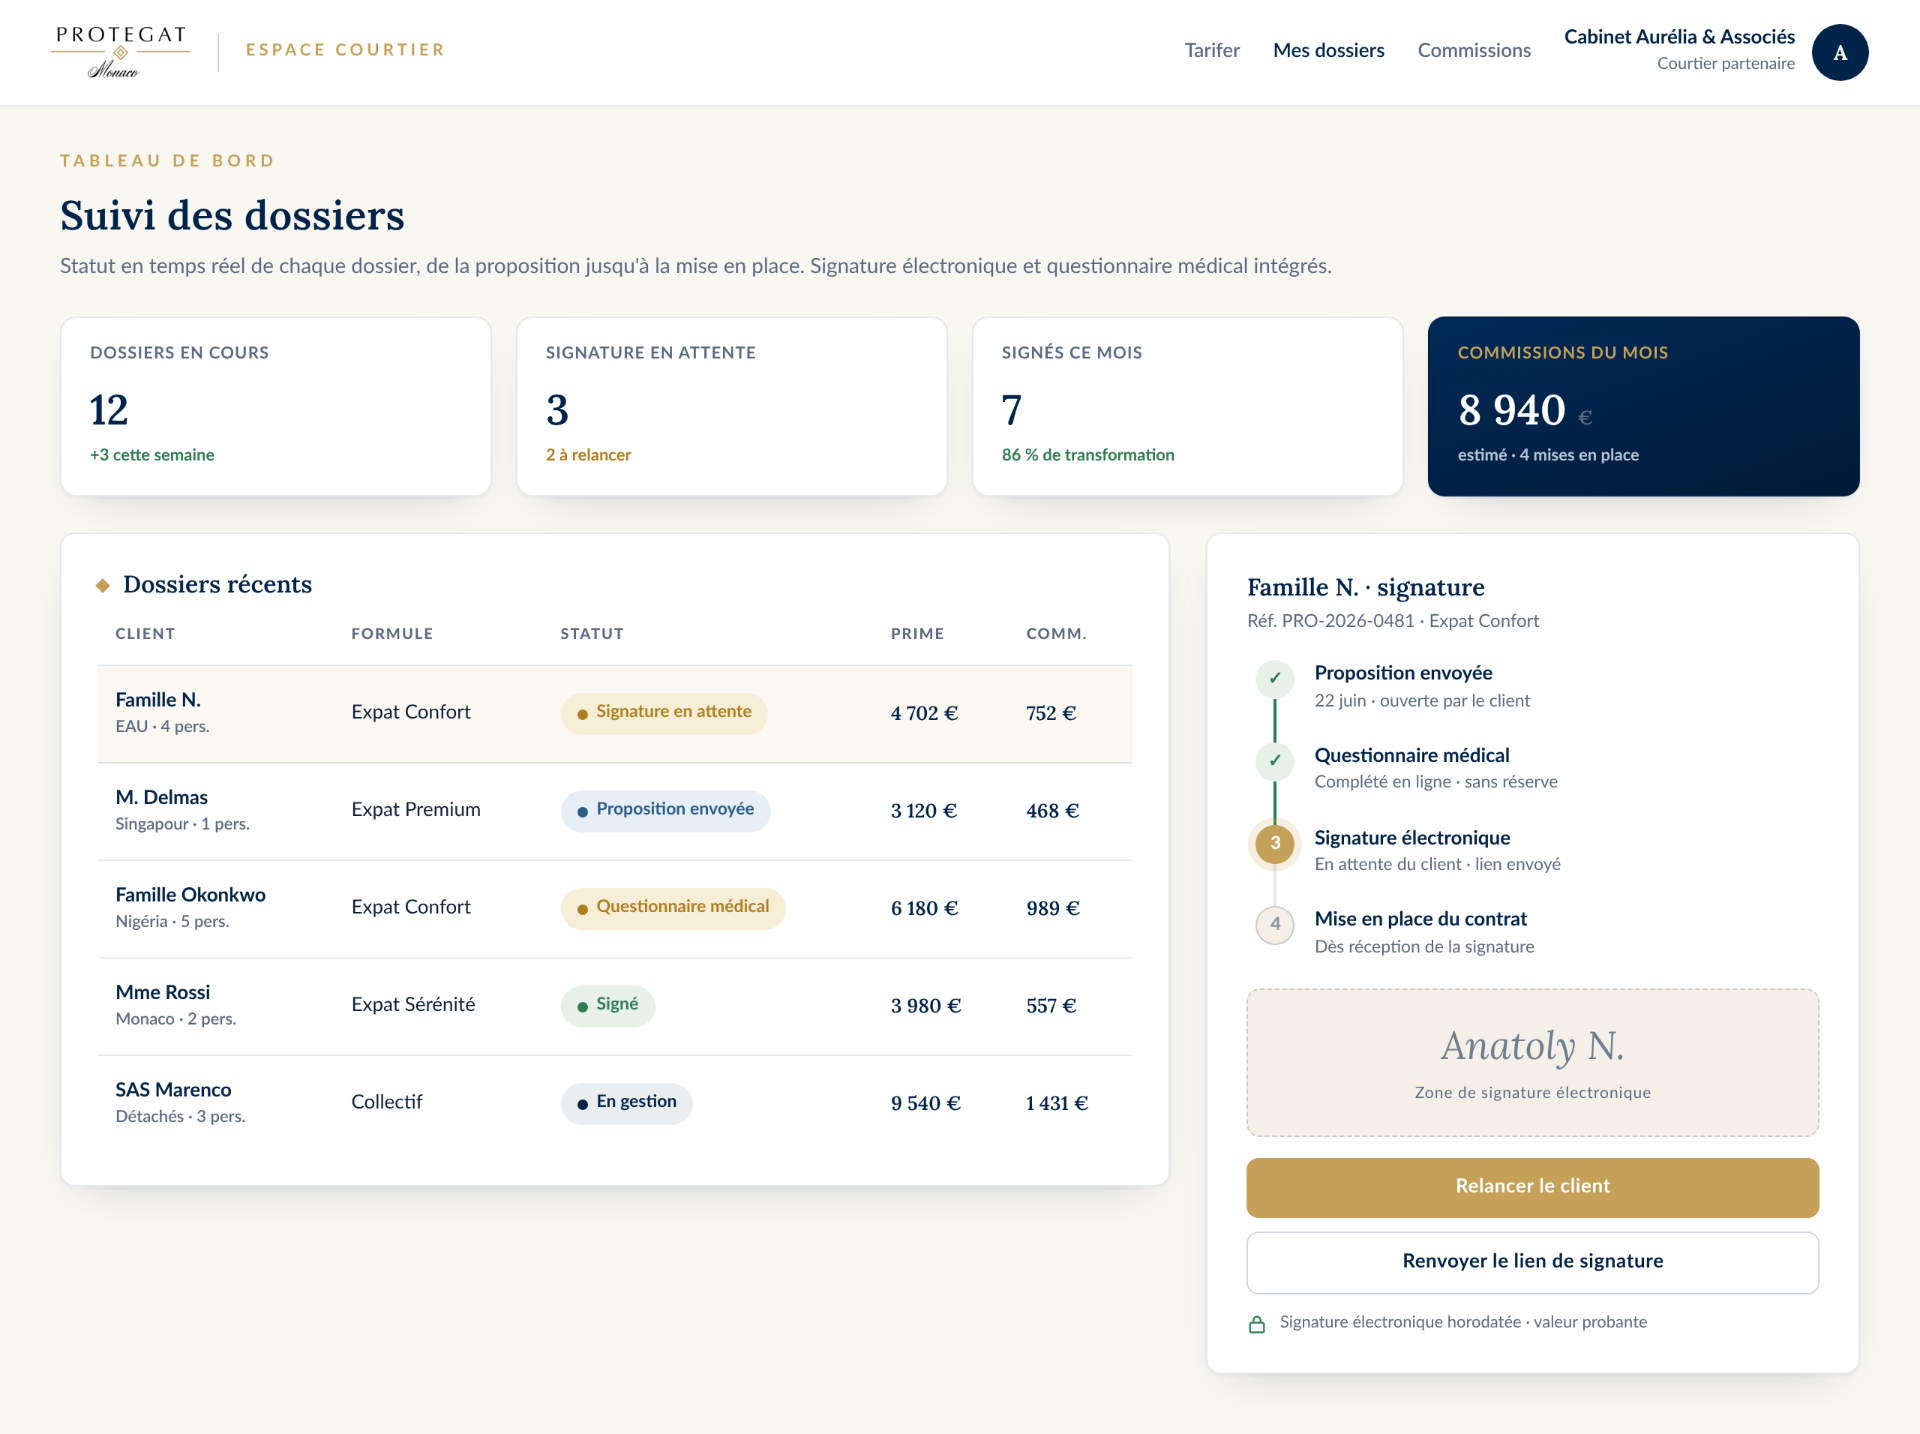Click the Proposition envoyée checkmark step icon
The height and width of the screenshot is (1434, 1920).
(x=1274, y=679)
